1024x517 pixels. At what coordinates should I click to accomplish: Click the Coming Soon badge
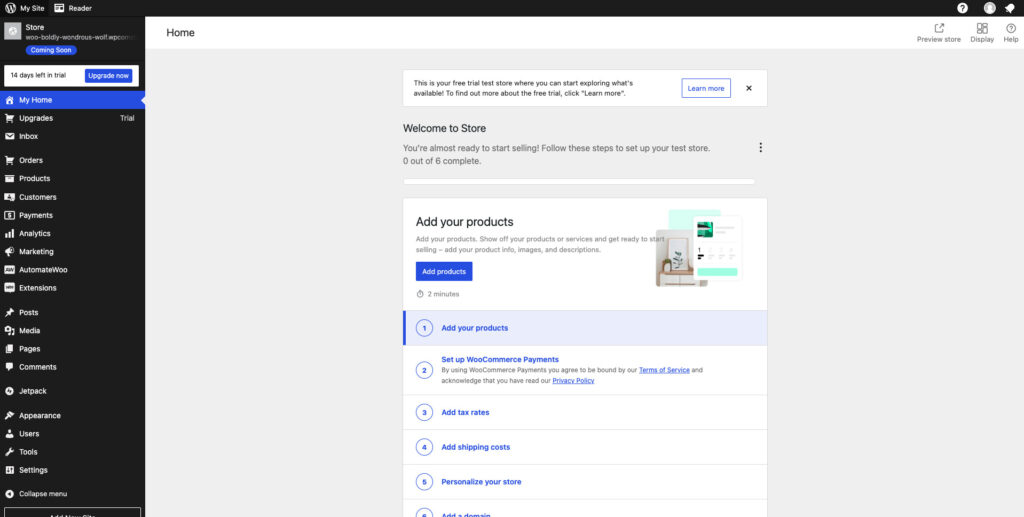tap(51, 50)
